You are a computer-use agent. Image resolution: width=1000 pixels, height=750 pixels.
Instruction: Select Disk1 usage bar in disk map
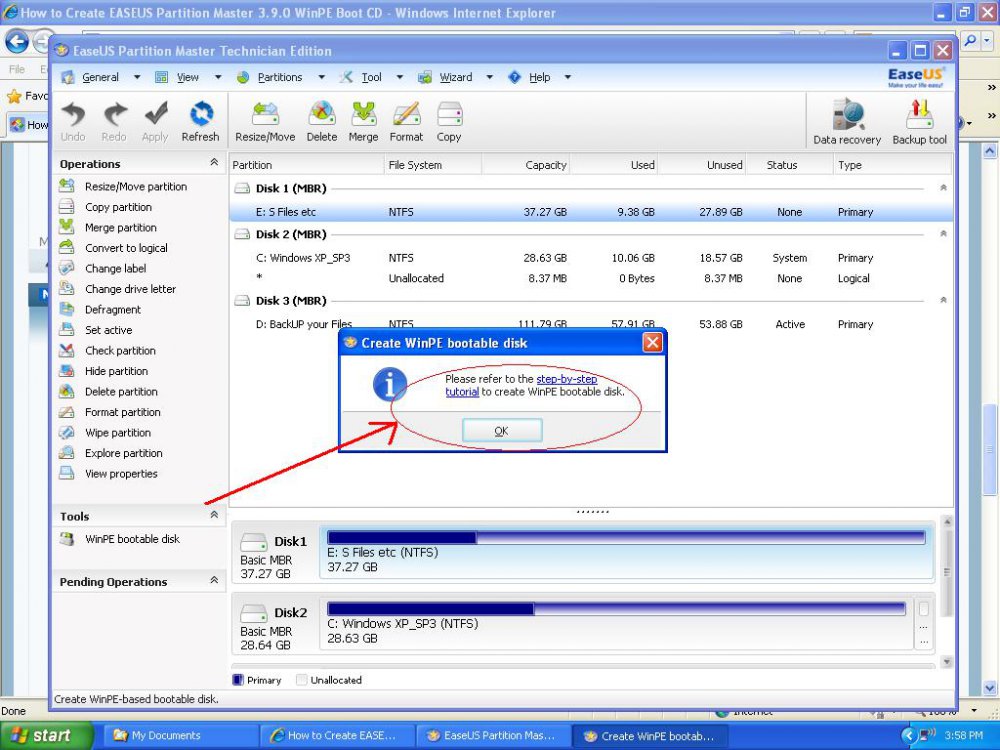626,537
